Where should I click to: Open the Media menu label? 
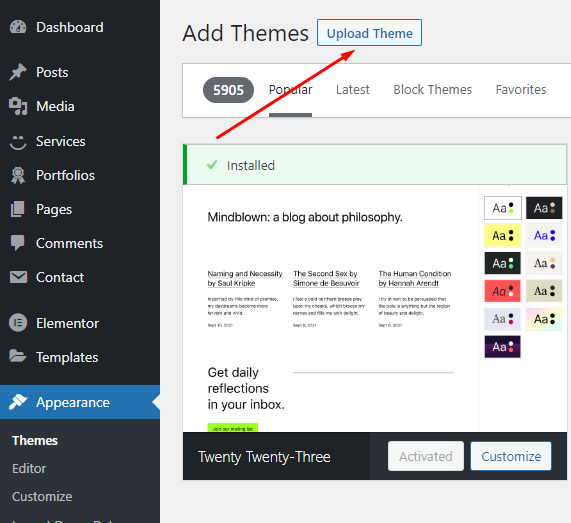click(x=55, y=106)
